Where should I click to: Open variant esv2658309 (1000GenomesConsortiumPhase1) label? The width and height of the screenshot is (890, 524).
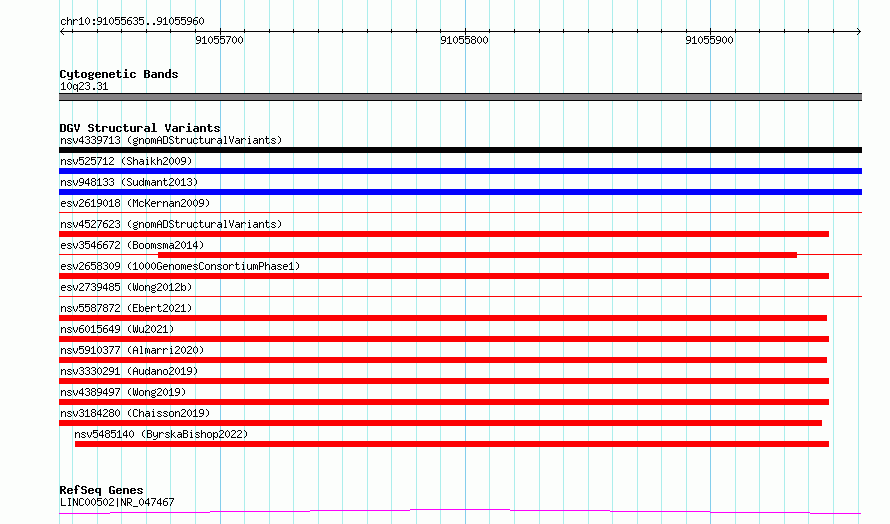pyautogui.click(x=180, y=266)
